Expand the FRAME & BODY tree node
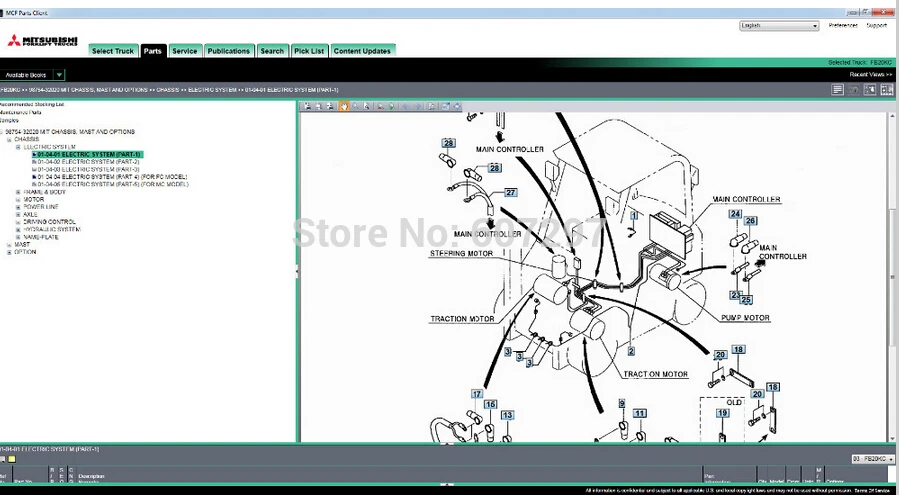901x495 pixels. point(18,192)
